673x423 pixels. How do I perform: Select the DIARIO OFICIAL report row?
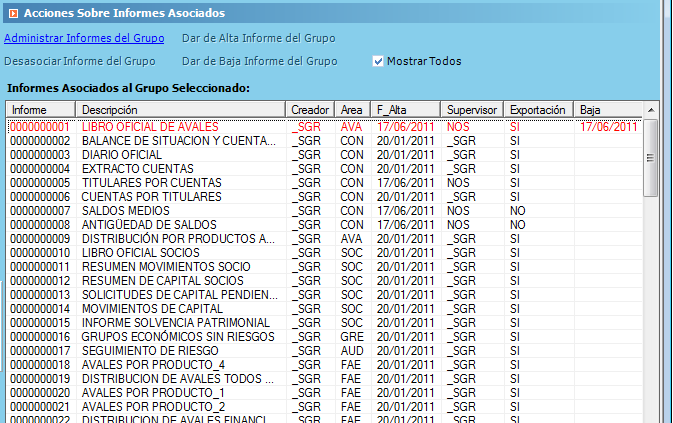tap(324, 155)
